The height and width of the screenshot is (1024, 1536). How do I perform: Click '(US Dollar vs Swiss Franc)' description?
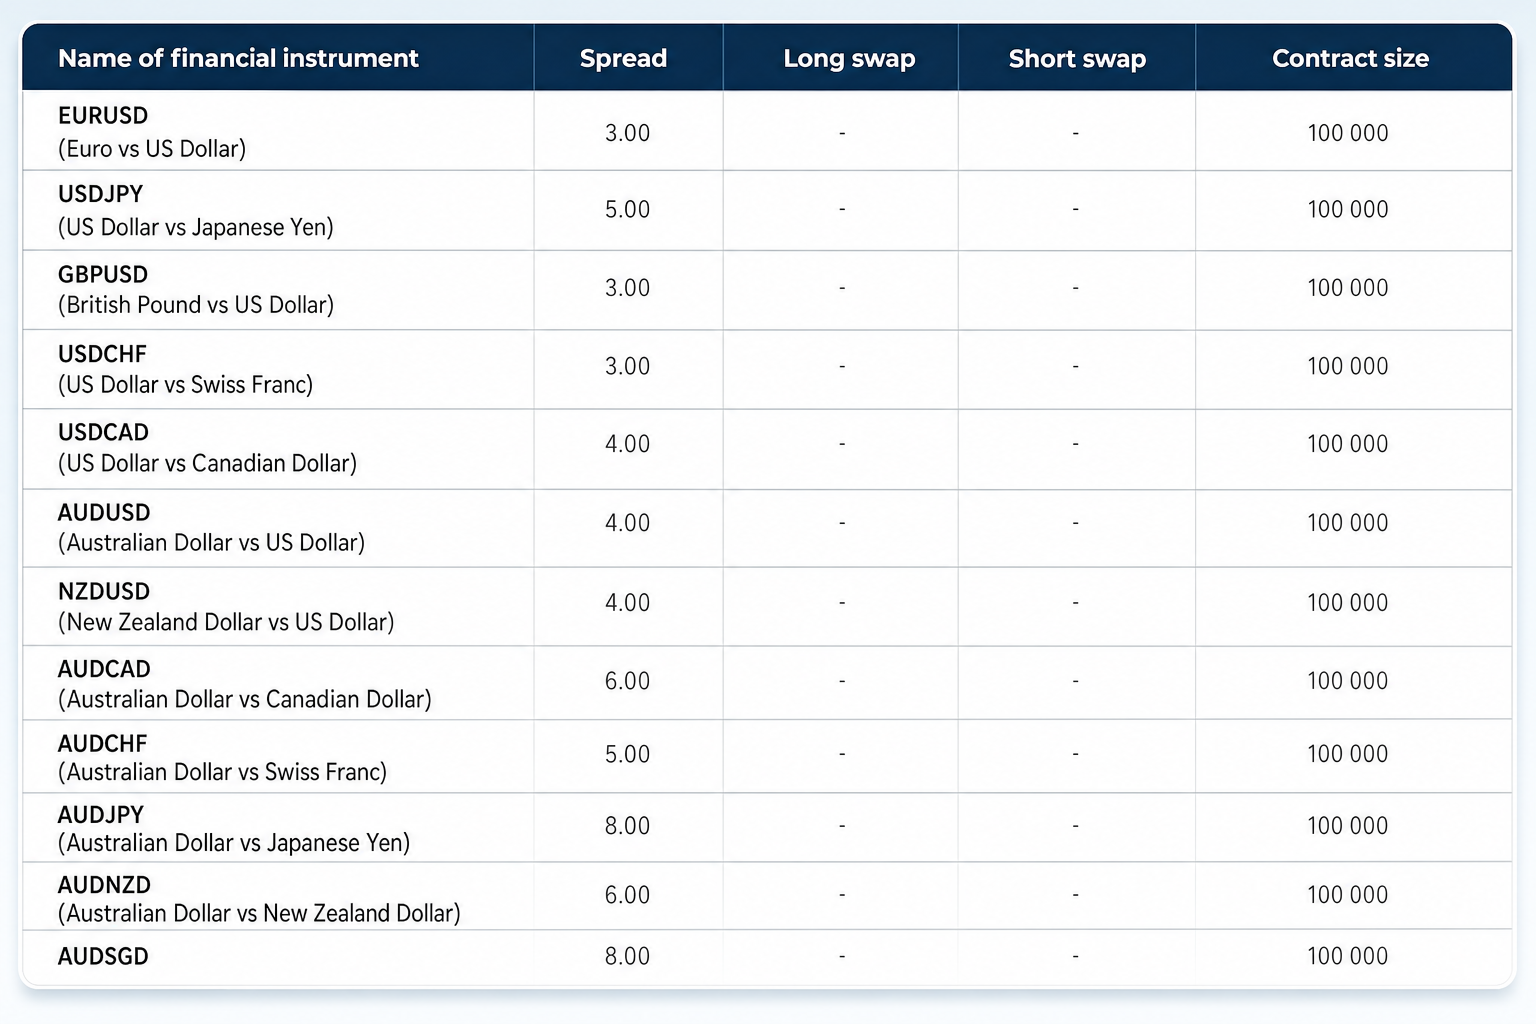[186, 385]
